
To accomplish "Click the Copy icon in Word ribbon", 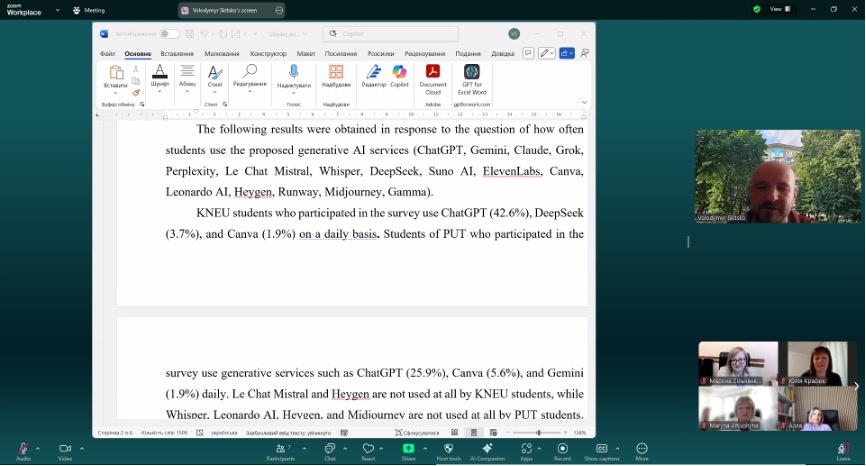I will [135, 81].
